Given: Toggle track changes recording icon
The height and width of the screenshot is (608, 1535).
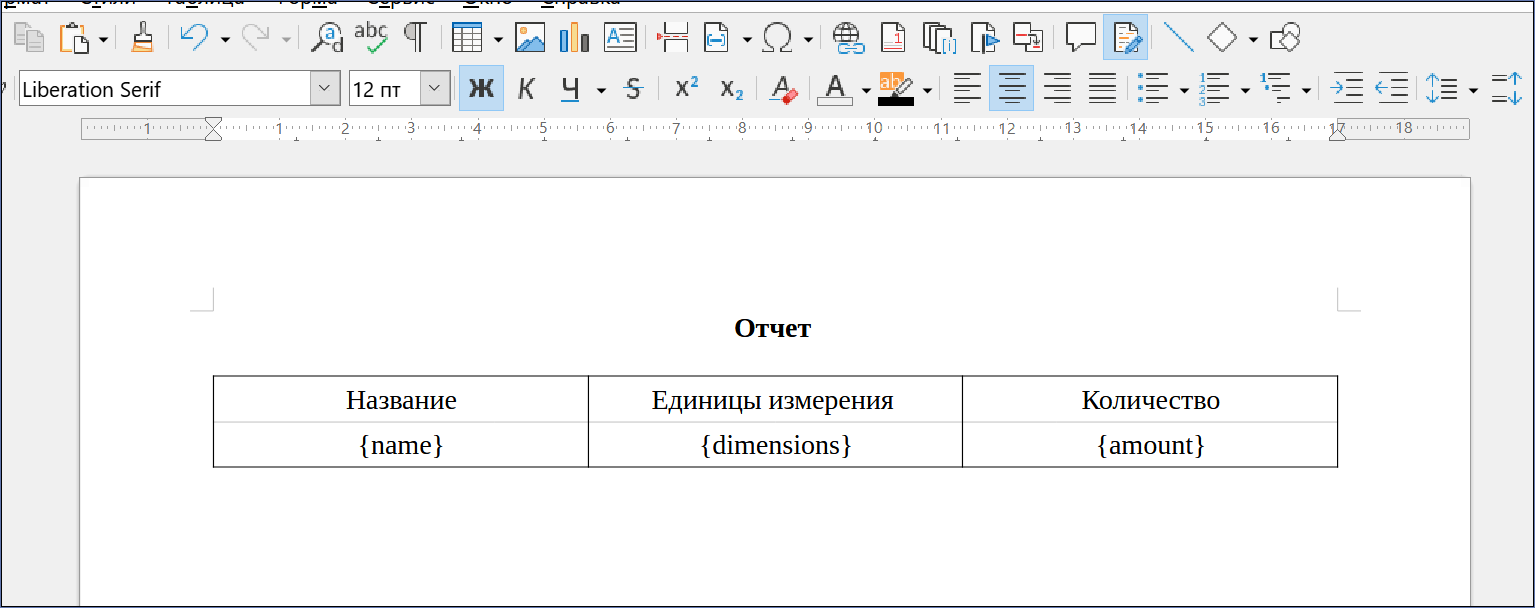Looking at the screenshot, I should point(1126,38).
